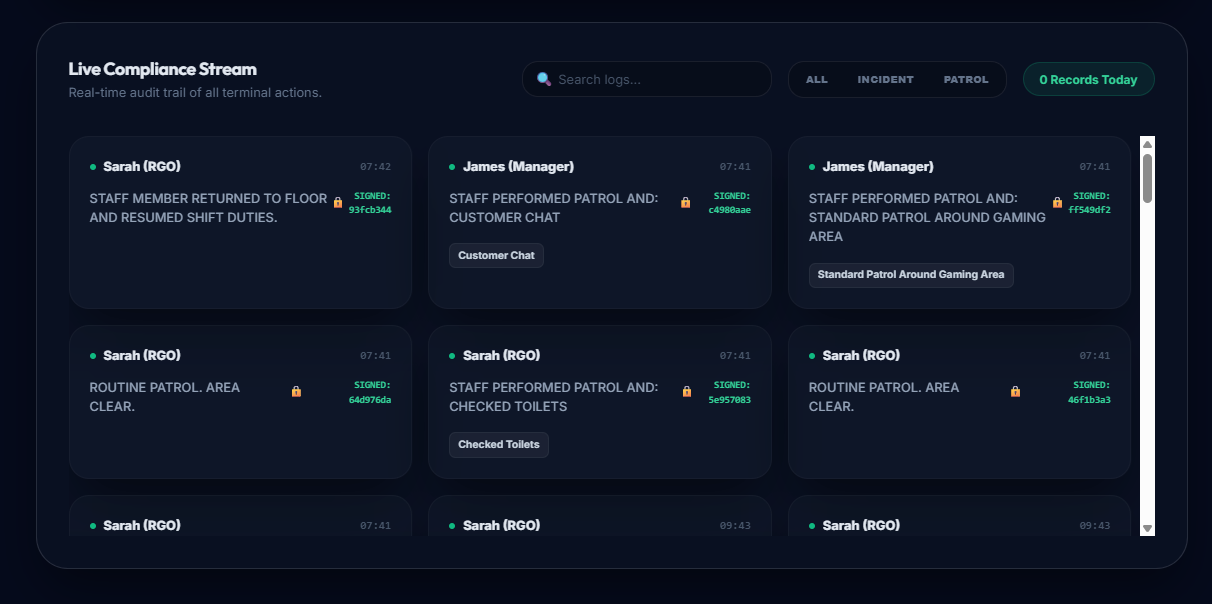Click lock icon on signature 93fcb344 card

pos(338,202)
